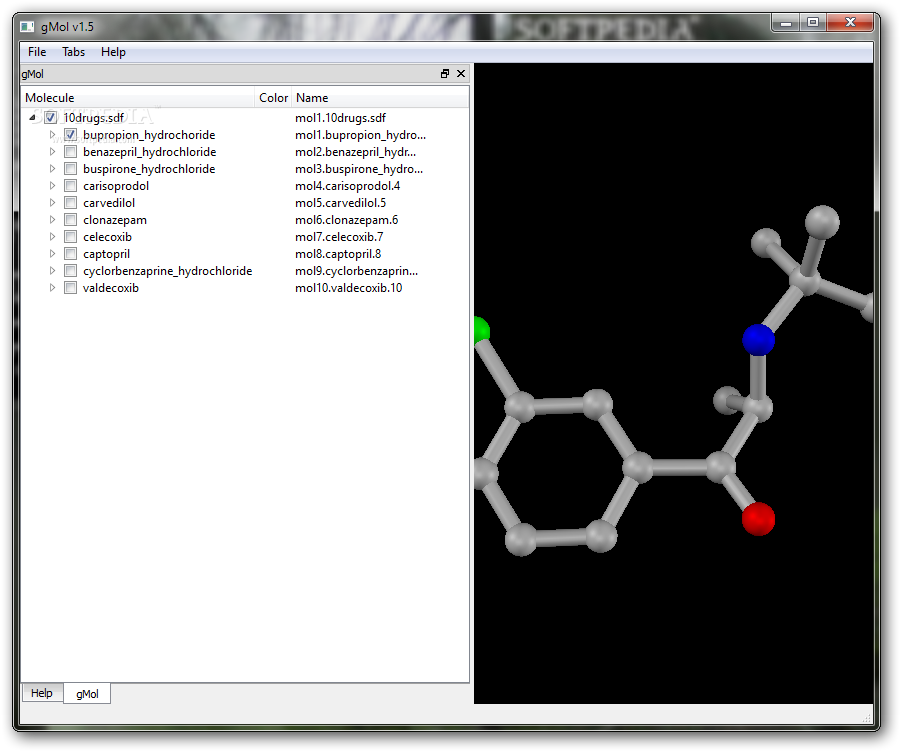Screen dimensions: 901x752
Task: Expand the celecoxib node
Action: coord(52,237)
